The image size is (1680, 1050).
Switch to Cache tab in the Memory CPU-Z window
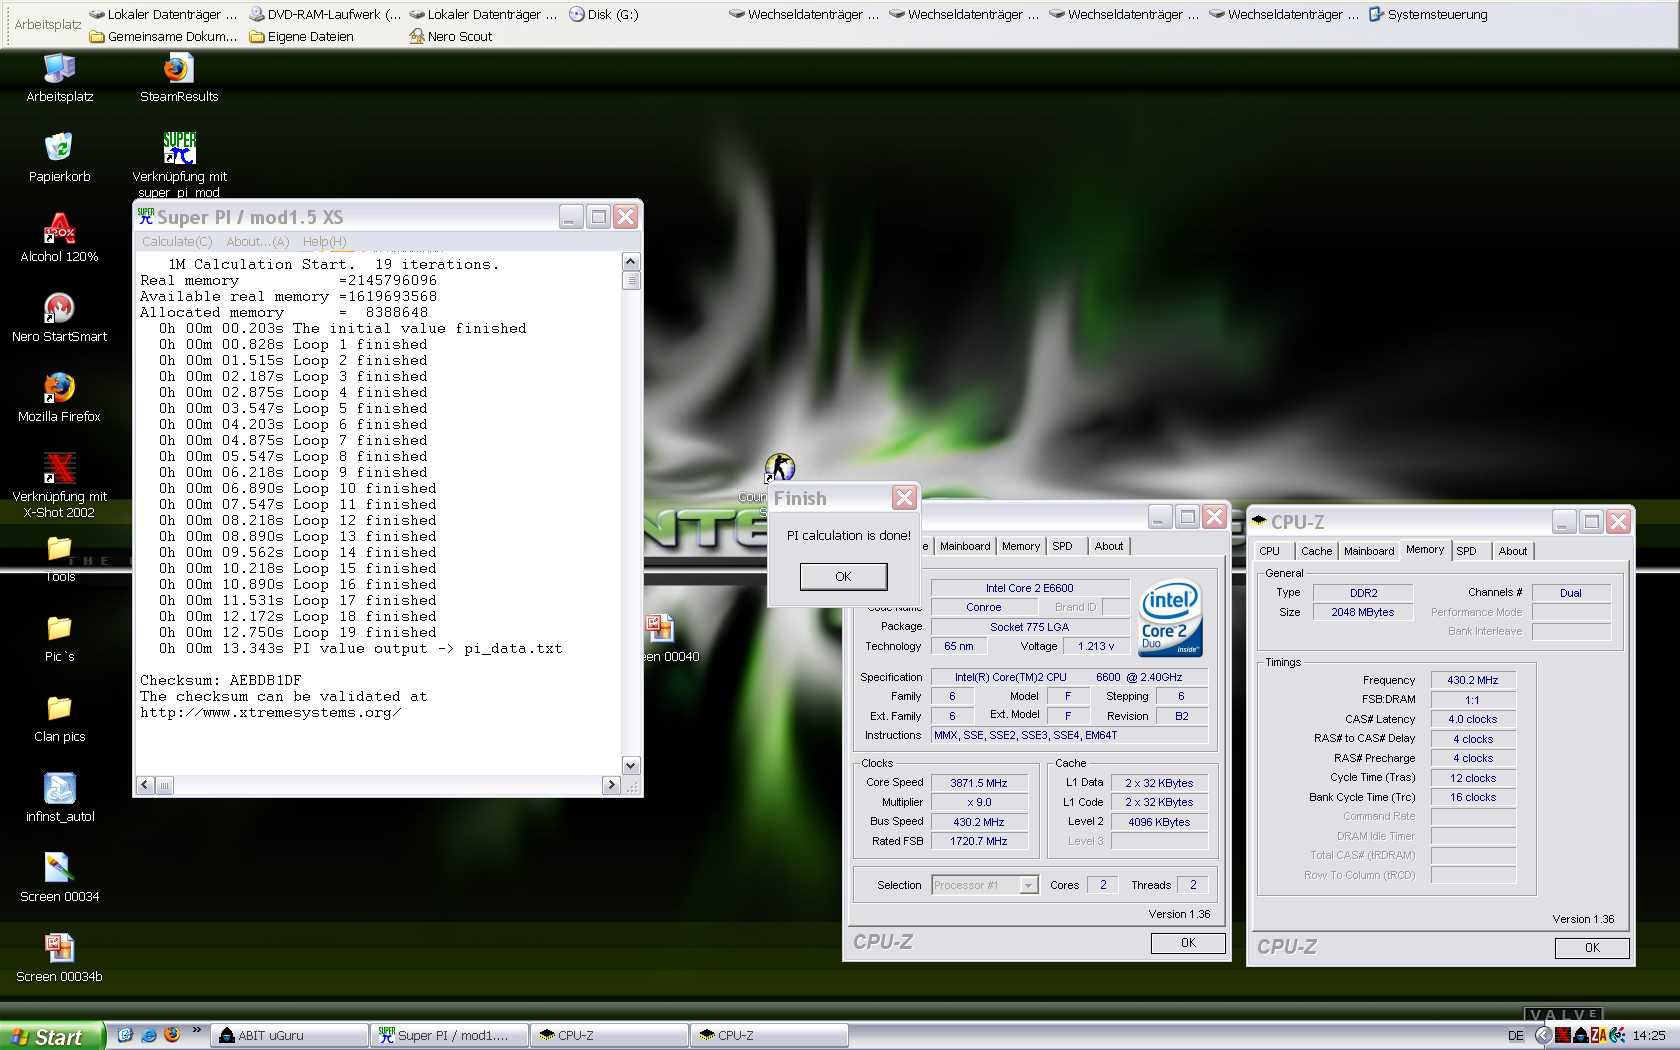click(x=1316, y=551)
